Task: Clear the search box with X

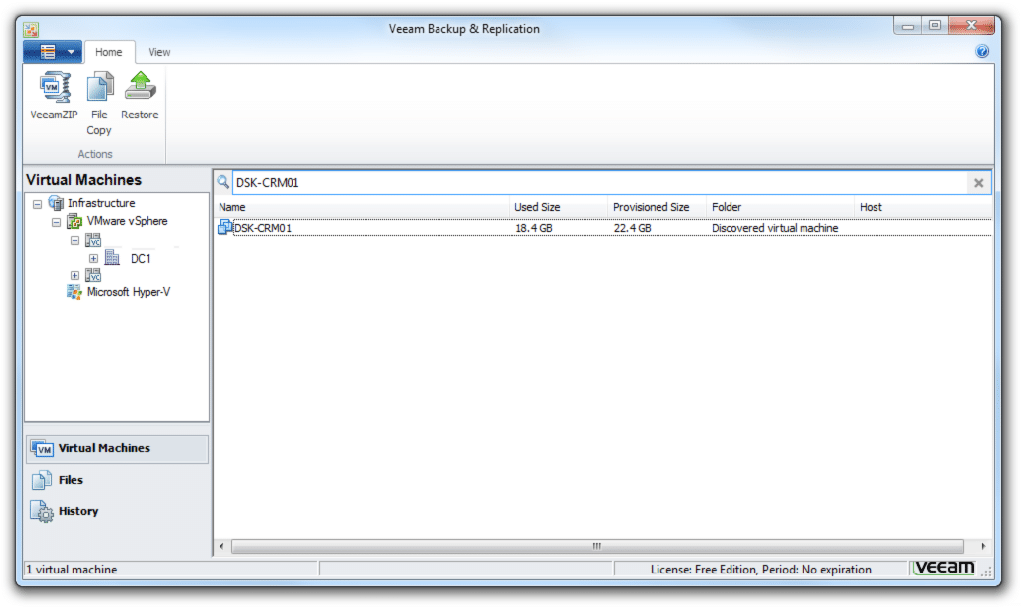Action: tap(978, 183)
